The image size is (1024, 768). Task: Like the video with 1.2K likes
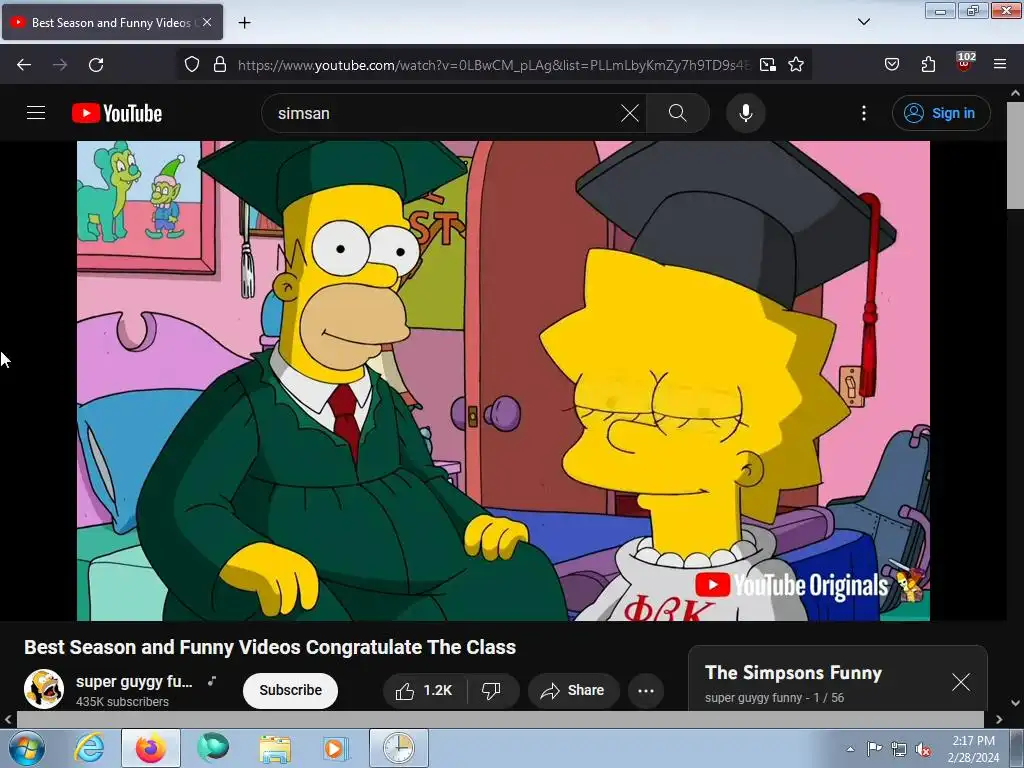point(425,690)
